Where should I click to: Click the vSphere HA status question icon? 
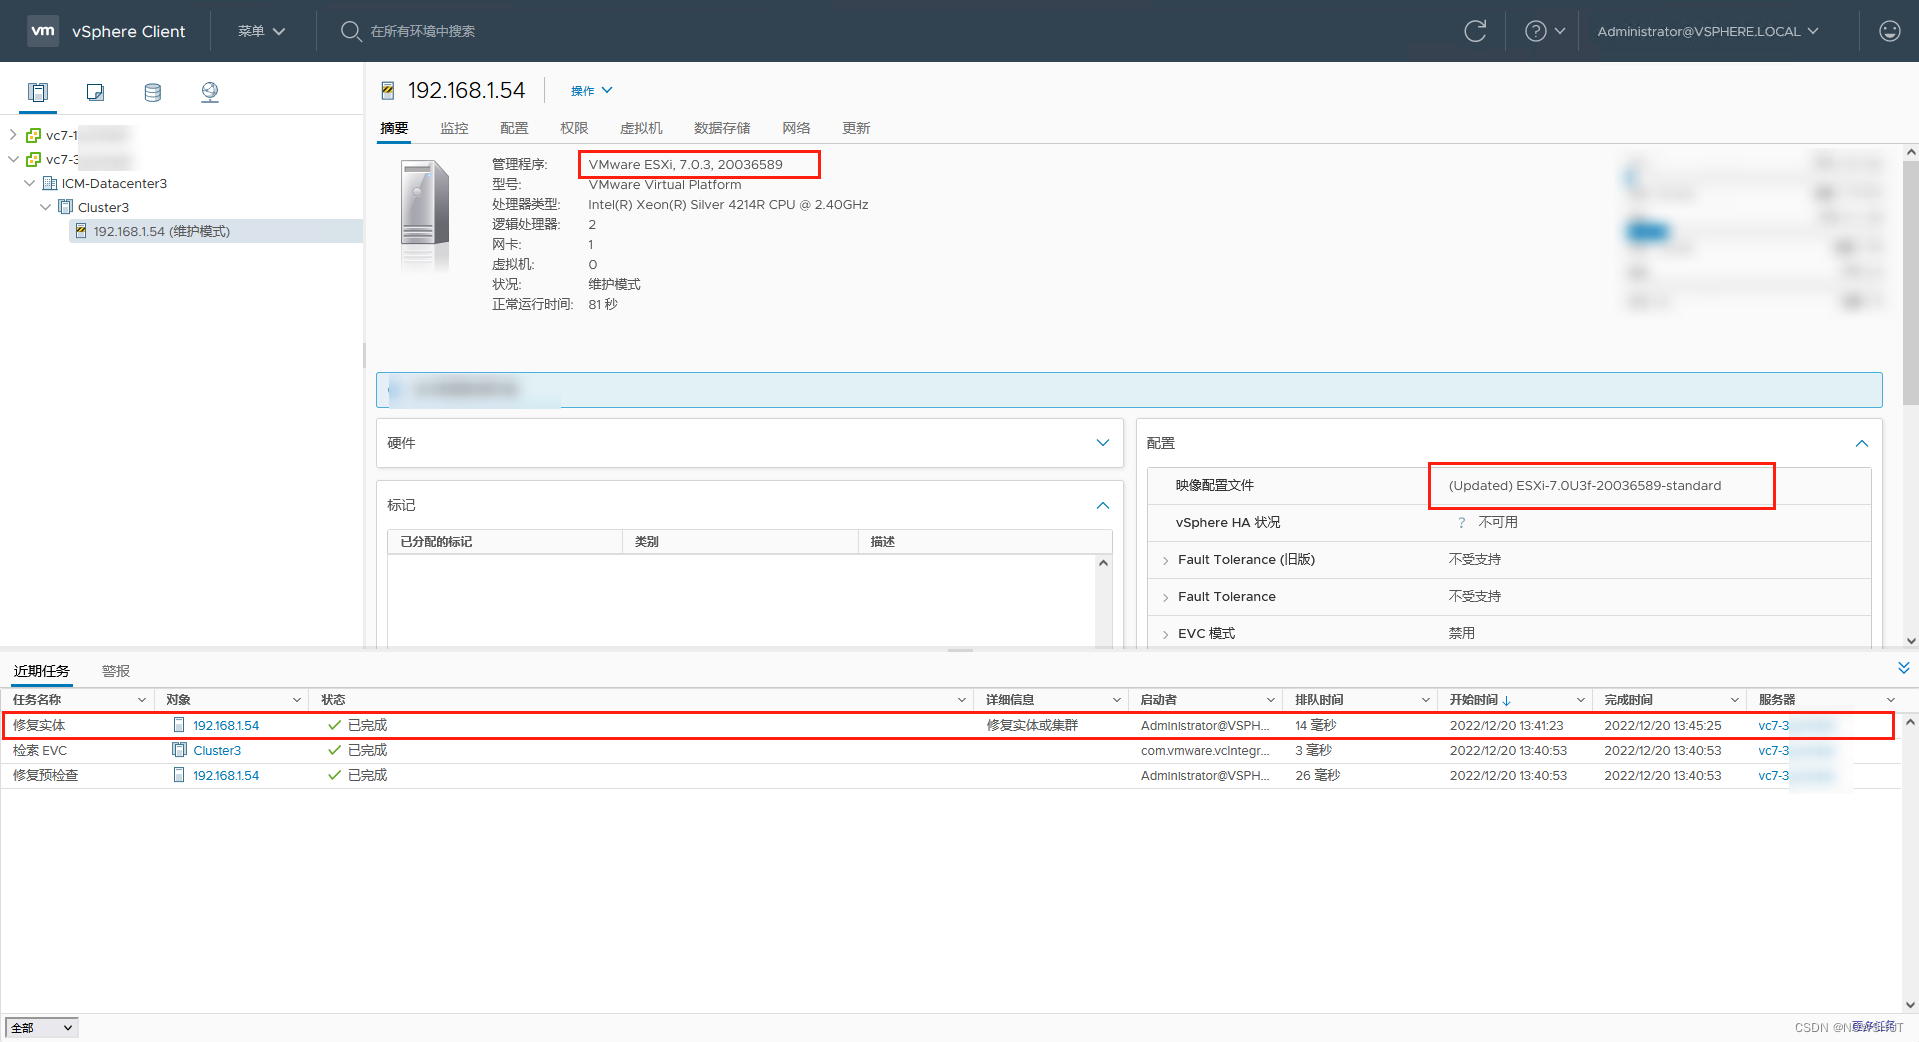click(1461, 522)
